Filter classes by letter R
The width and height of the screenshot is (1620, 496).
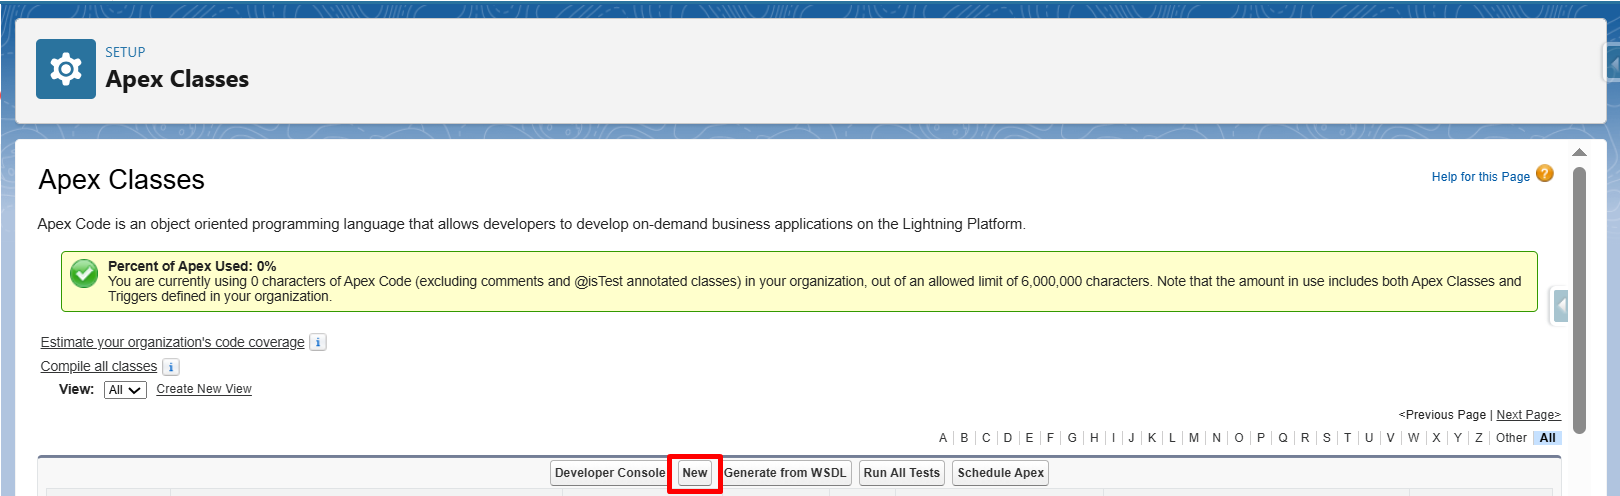click(x=1305, y=438)
